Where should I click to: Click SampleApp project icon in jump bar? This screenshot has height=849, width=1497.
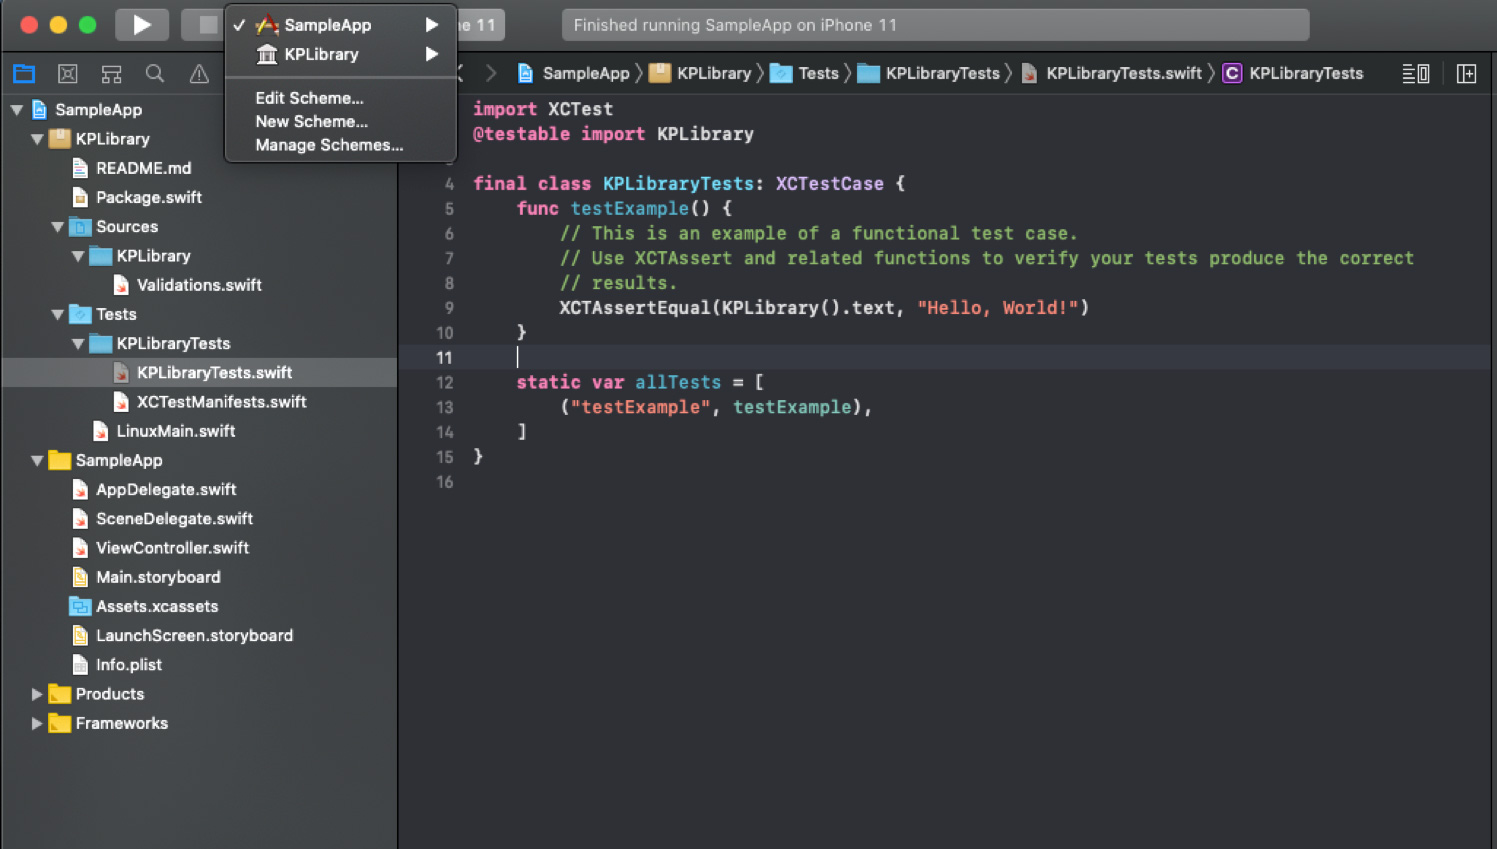pyautogui.click(x=525, y=73)
